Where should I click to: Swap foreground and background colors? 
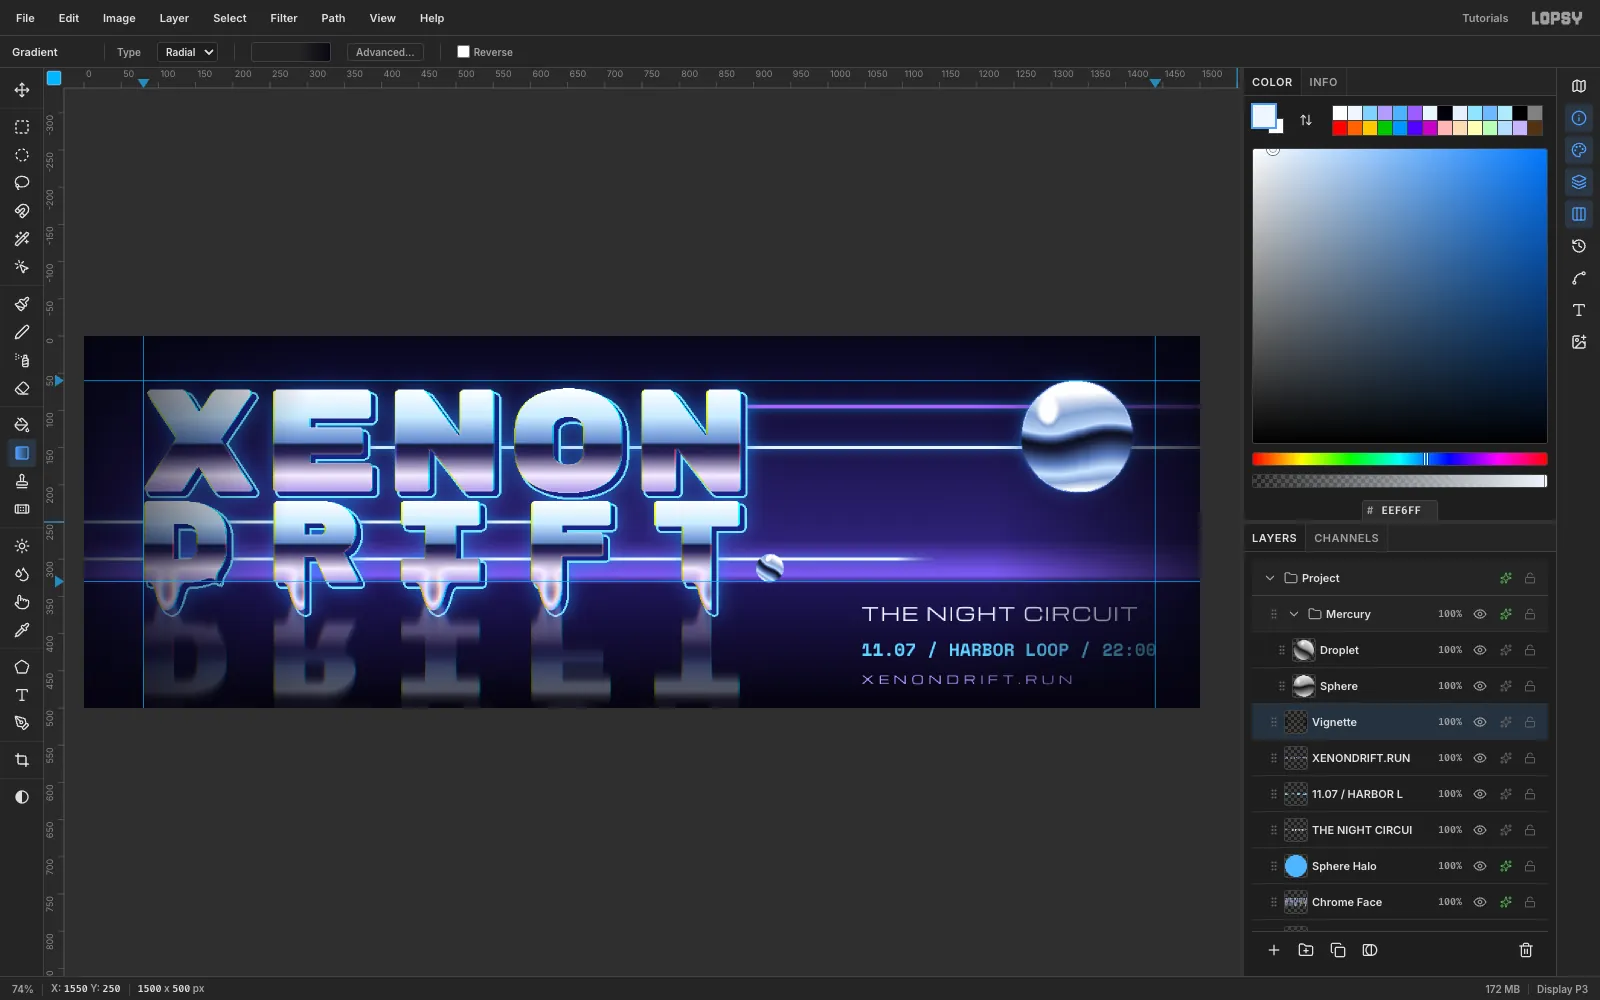coord(1306,120)
